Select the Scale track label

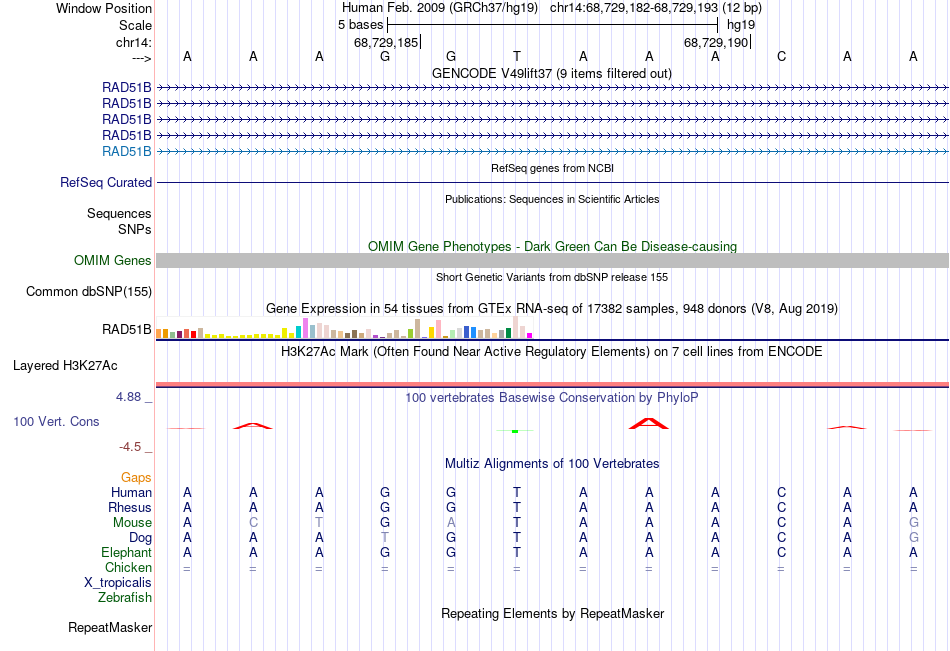(135, 25)
